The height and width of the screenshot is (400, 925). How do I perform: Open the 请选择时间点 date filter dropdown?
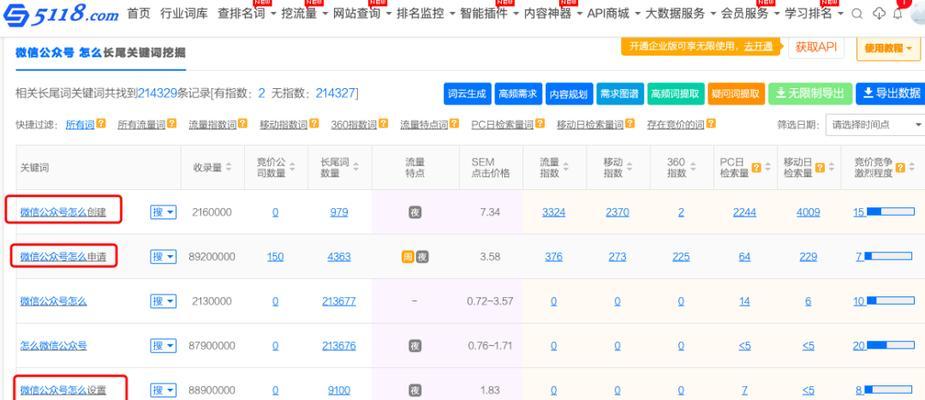click(x=875, y=124)
